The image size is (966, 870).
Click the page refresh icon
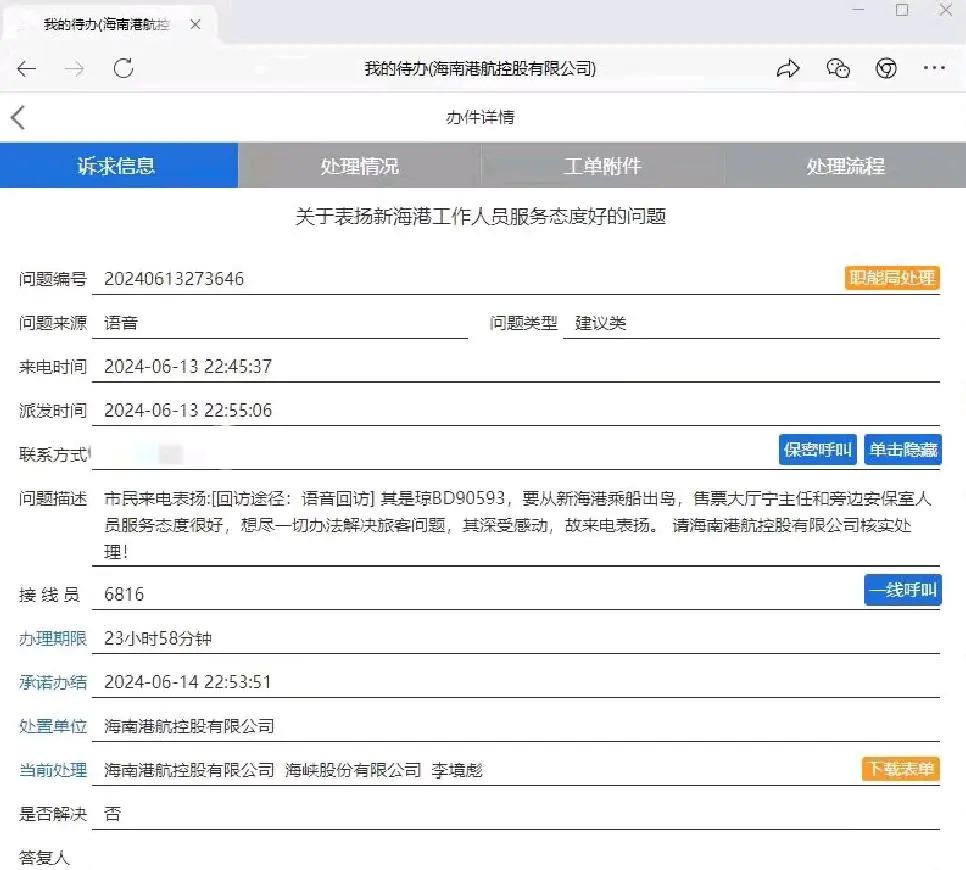click(x=124, y=69)
